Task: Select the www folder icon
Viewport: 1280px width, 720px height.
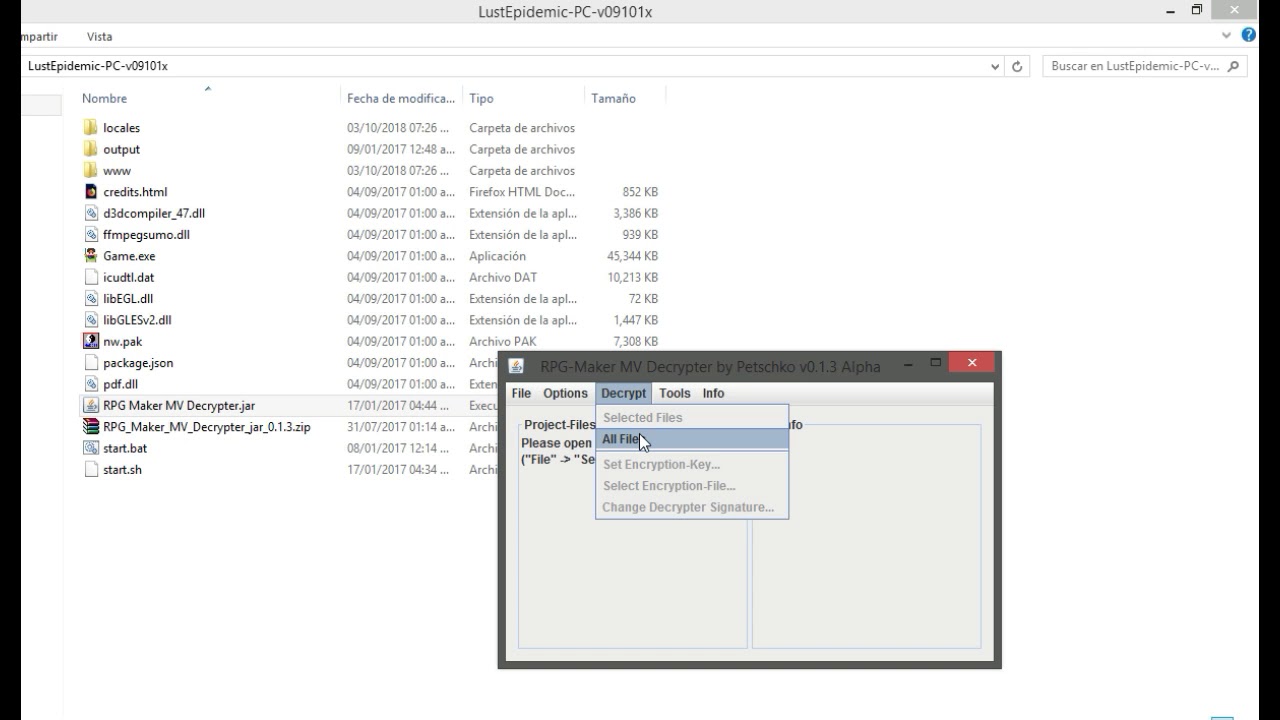Action: point(91,170)
